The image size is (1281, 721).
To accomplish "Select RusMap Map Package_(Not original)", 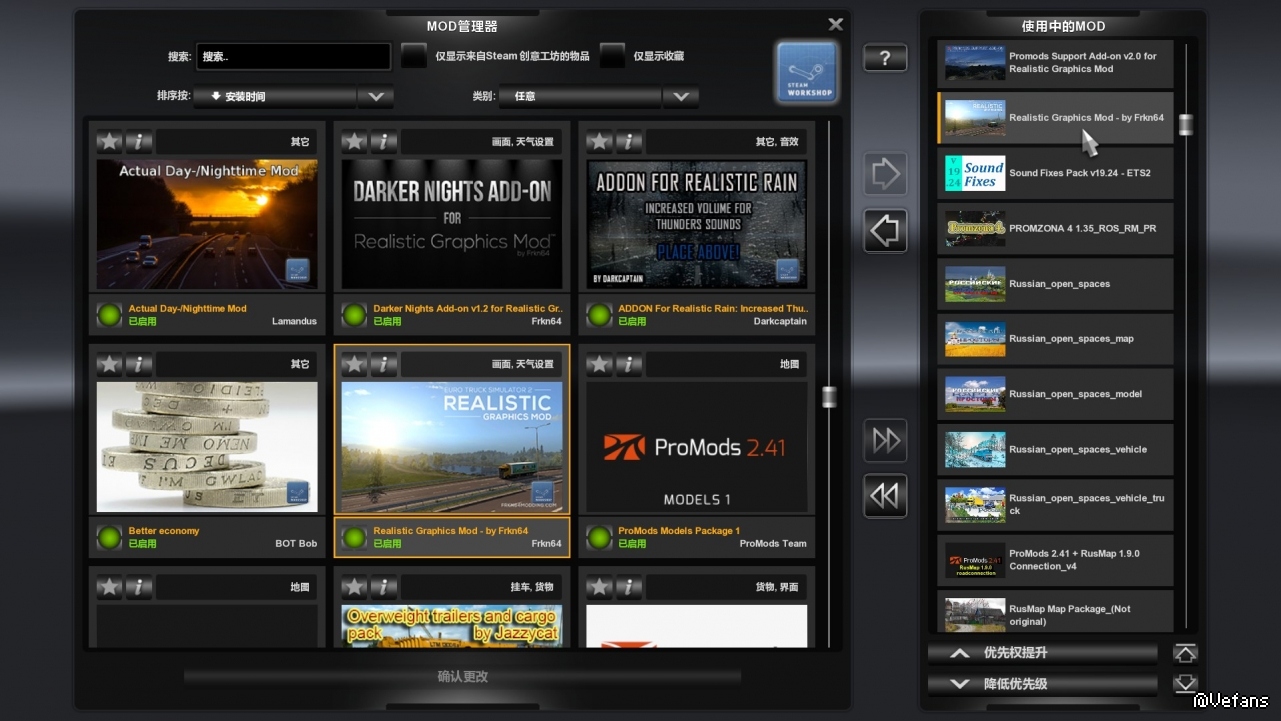I will 1055,612.
